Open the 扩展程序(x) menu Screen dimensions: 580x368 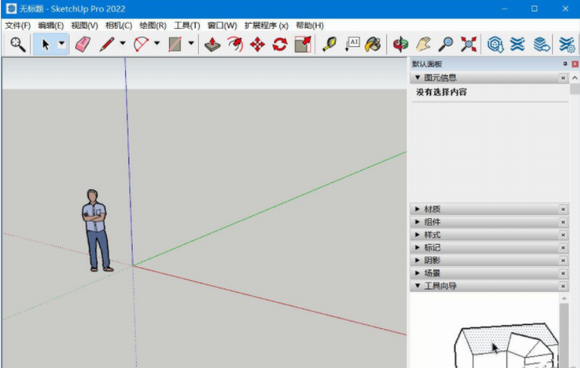pyautogui.click(x=266, y=26)
